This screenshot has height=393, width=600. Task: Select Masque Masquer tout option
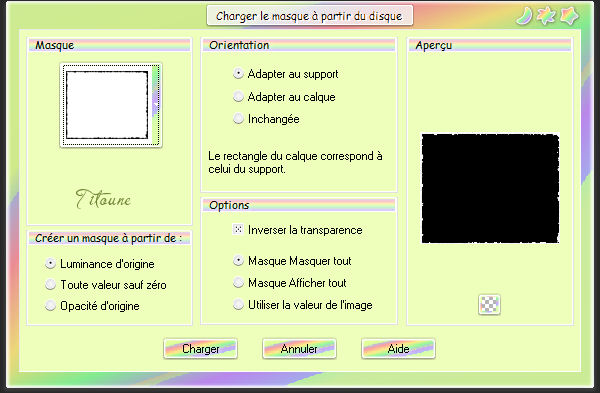coord(238,261)
